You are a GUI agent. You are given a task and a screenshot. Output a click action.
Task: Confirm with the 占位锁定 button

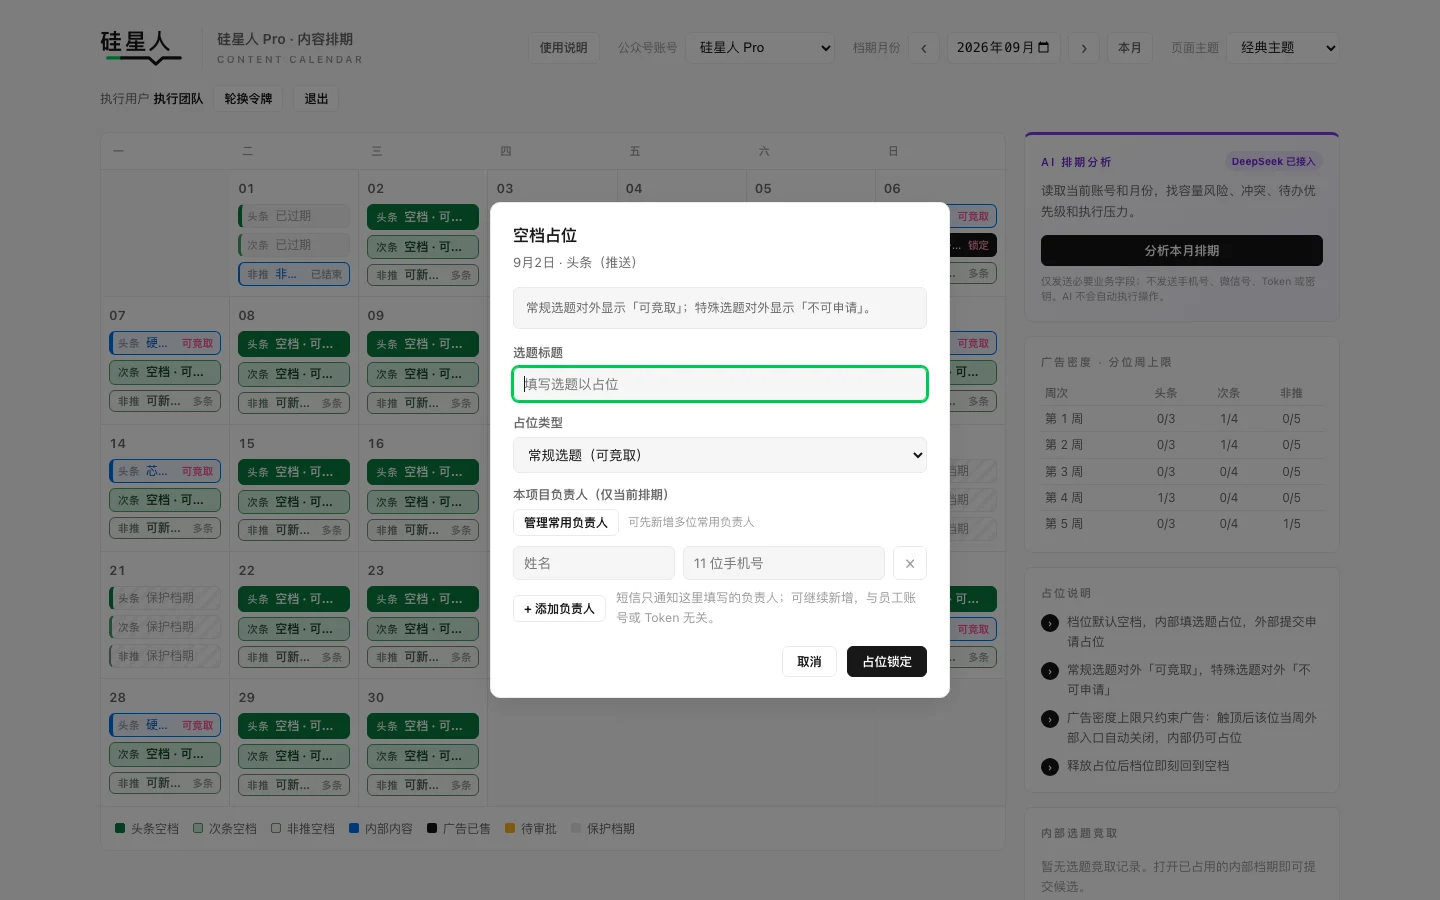(887, 661)
